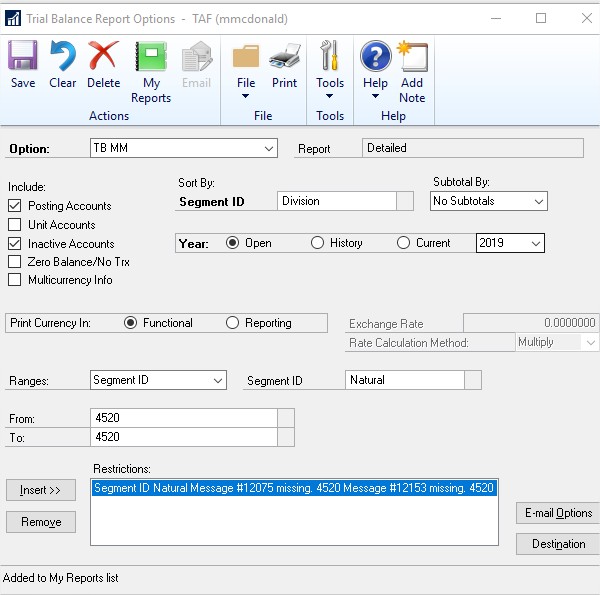The width and height of the screenshot is (600, 595).
Task: Select the Current year radio button
Action: pyautogui.click(x=403, y=243)
